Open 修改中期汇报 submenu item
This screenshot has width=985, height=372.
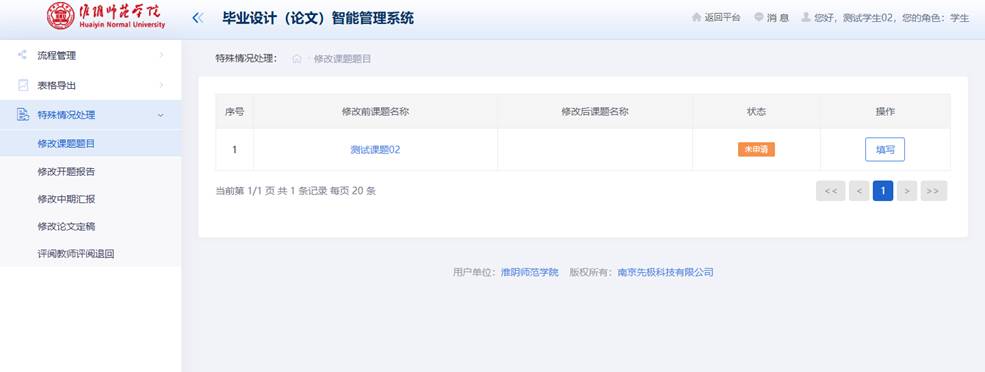point(90,199)
